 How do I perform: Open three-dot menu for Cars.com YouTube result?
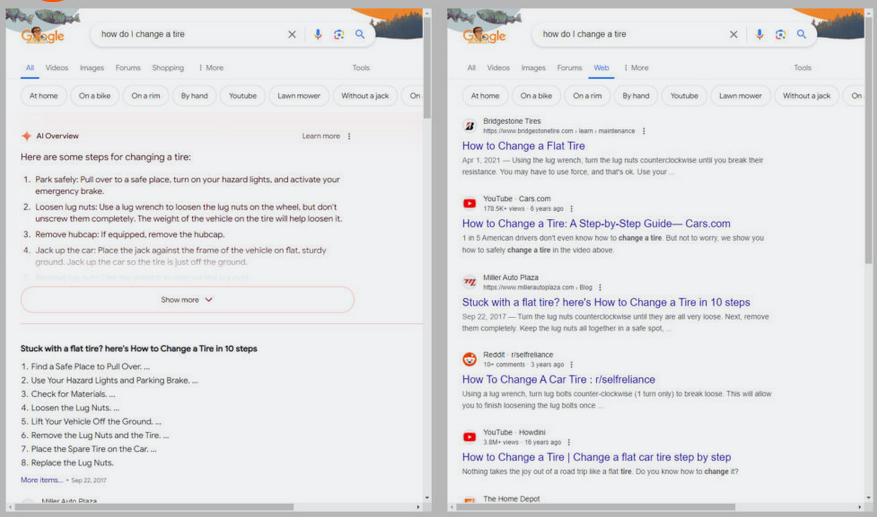[x=571, y=209]
